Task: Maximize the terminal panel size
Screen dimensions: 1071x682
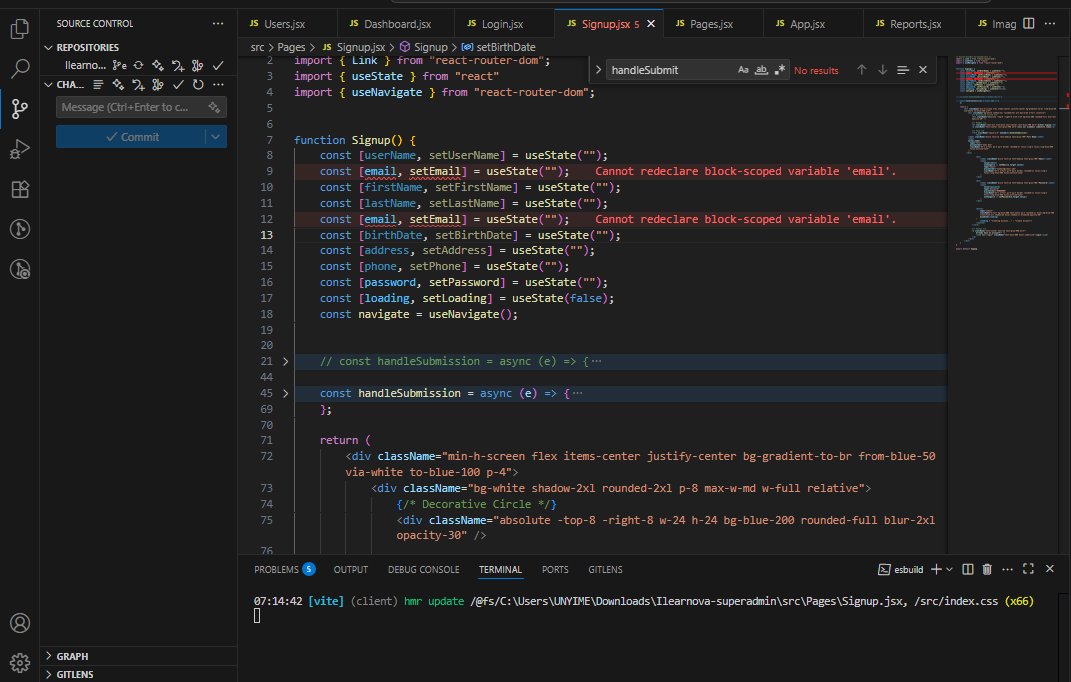Action: click(x=1029, y=569)
